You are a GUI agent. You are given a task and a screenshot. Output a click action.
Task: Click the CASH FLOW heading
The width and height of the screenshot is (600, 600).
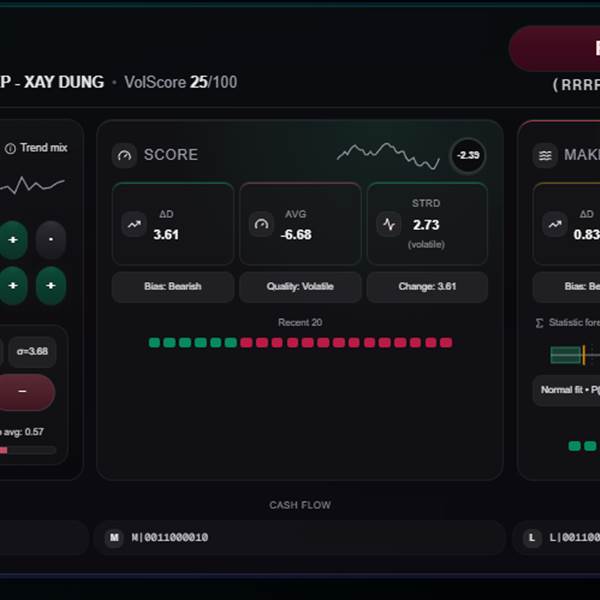tap(300, 505)
